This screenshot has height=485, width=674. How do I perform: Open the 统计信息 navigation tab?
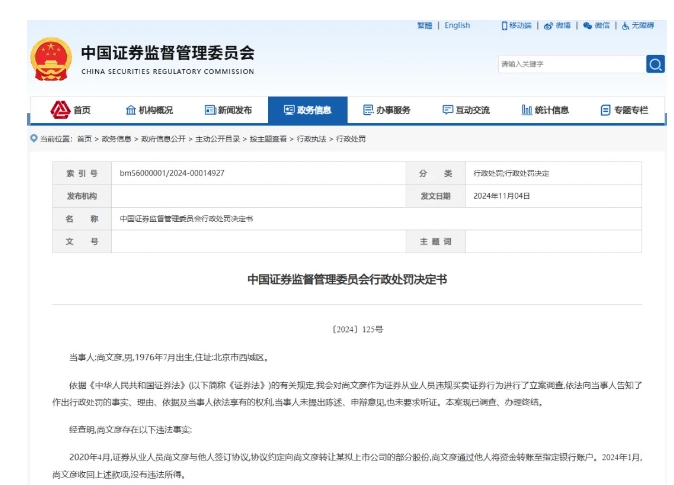tap(545, 110)
